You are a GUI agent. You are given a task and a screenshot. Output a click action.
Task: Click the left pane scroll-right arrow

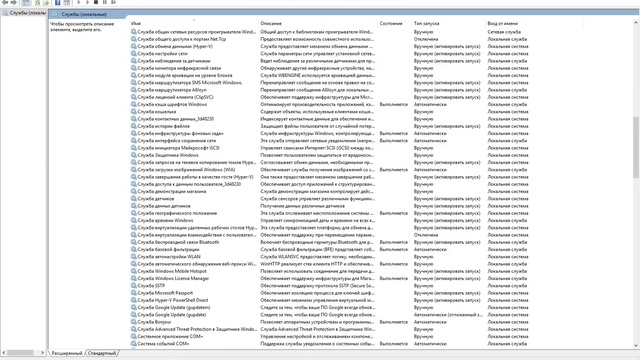pos(42,353)
